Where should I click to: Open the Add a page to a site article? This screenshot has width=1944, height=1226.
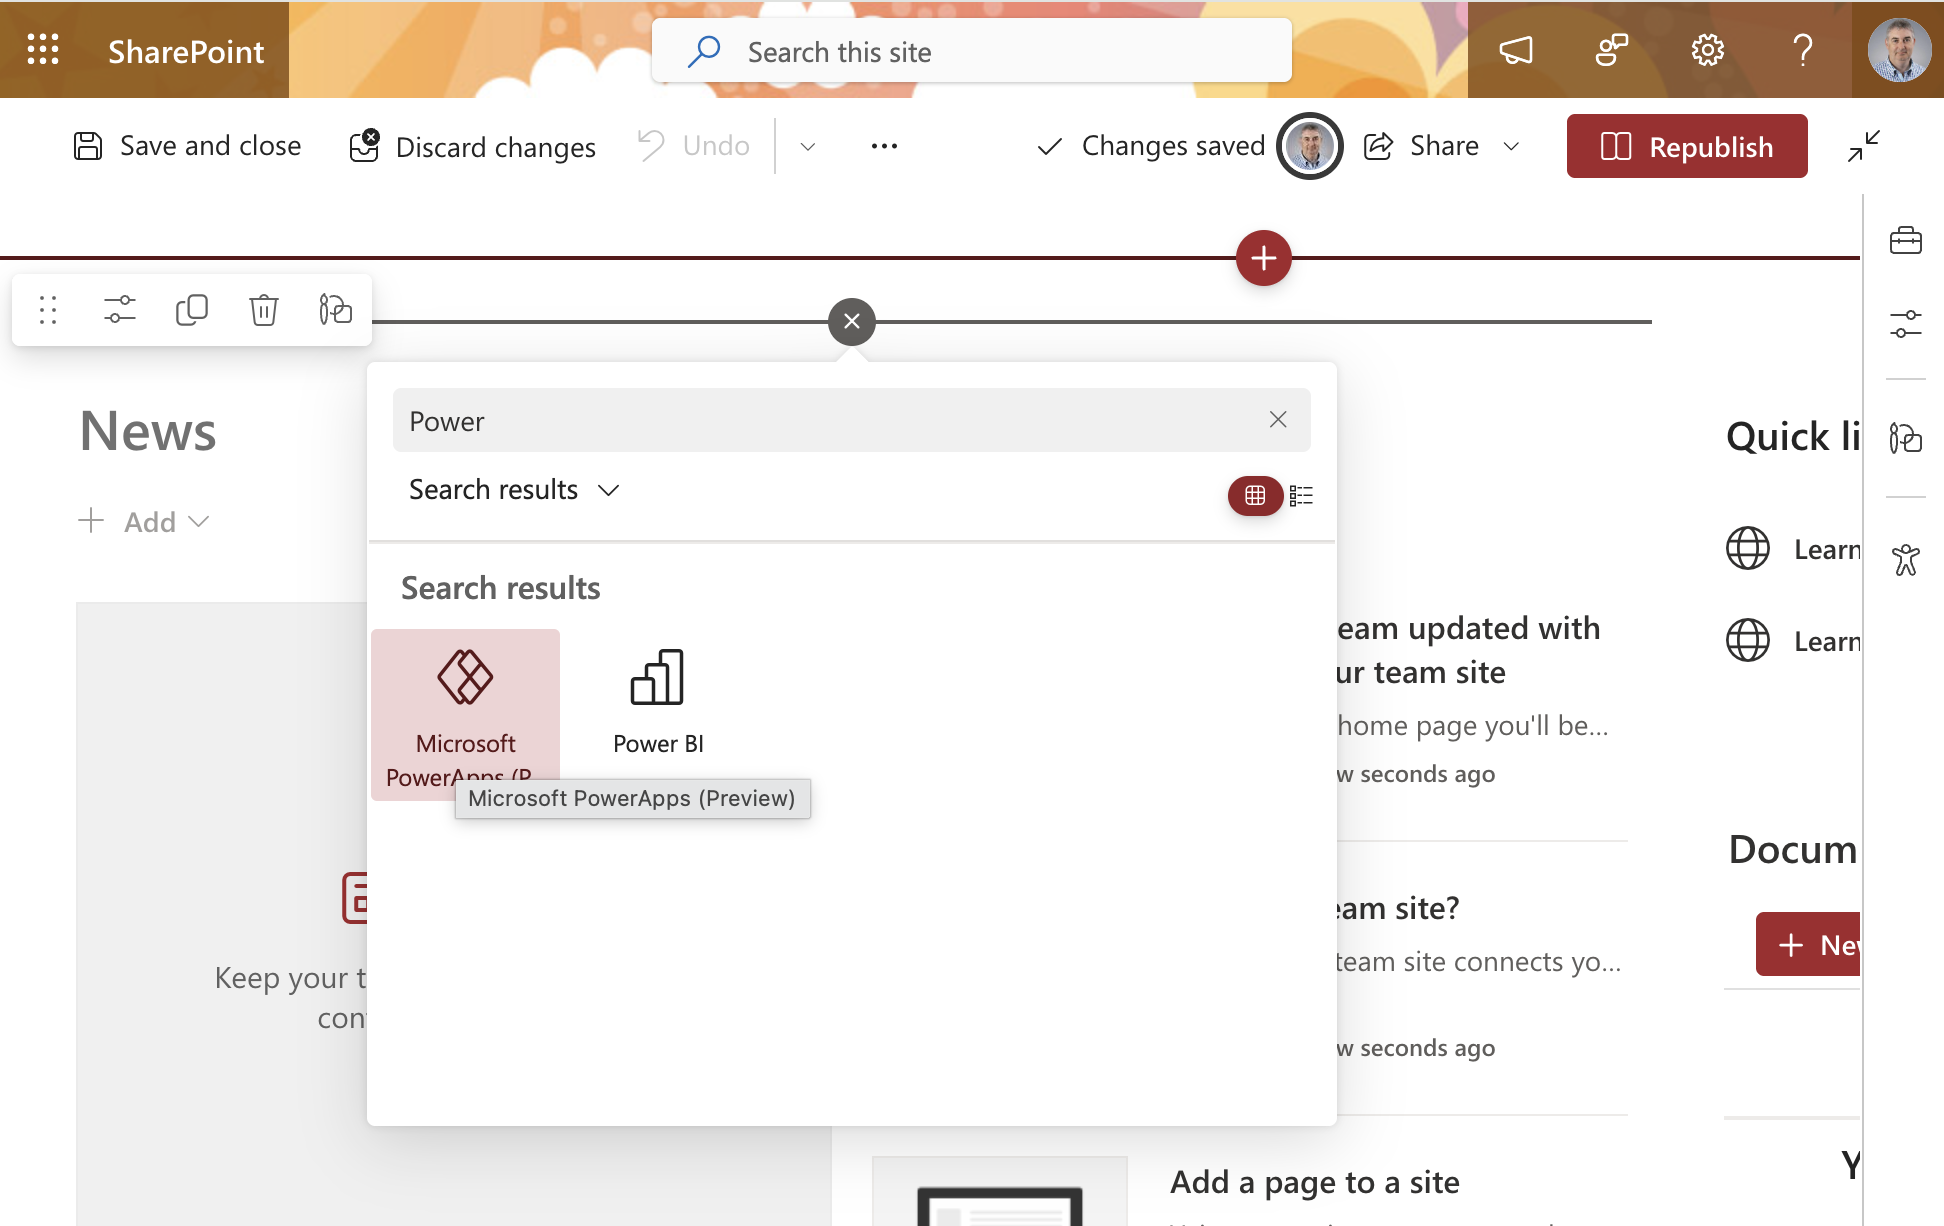(x=1315, y=1182)
